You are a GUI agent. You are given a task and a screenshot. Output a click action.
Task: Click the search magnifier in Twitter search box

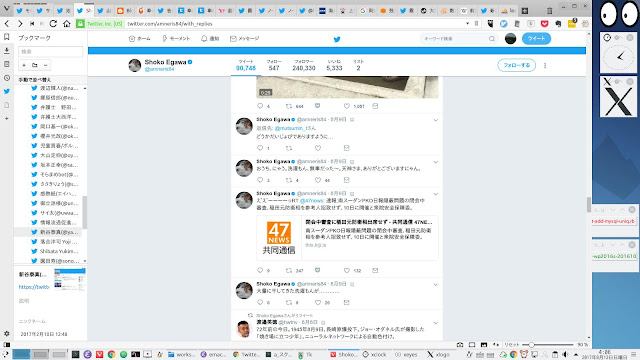(491, 39)
